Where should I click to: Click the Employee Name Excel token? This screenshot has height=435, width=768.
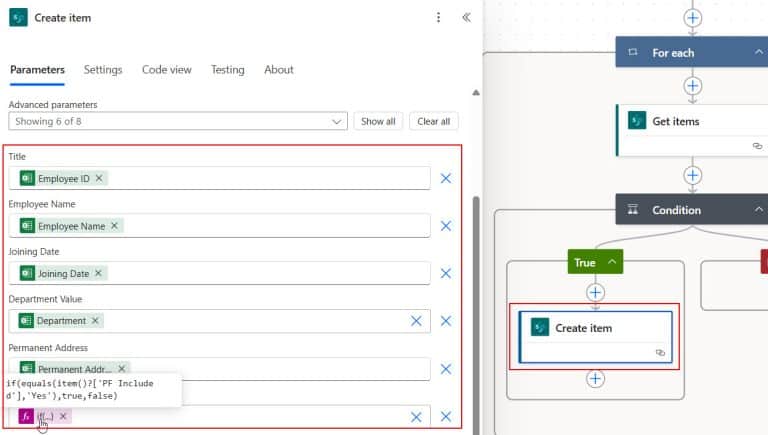coord(72,226)
